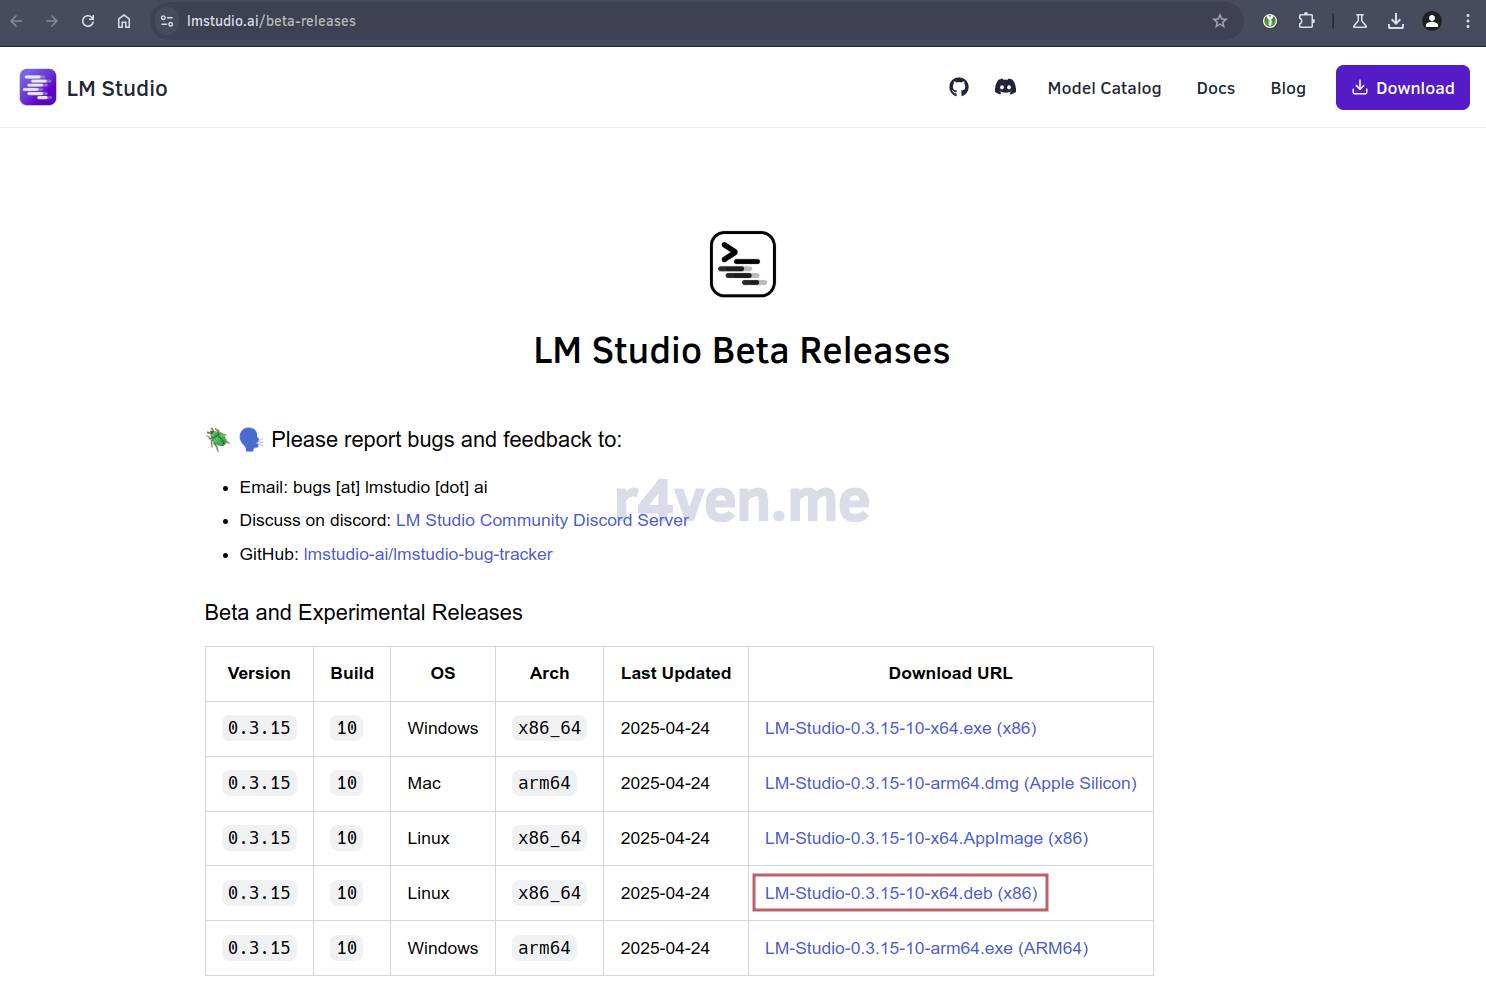
Task: Download the LM-Studio x64.deb Linux package
Action: click(x=900, y=893)
